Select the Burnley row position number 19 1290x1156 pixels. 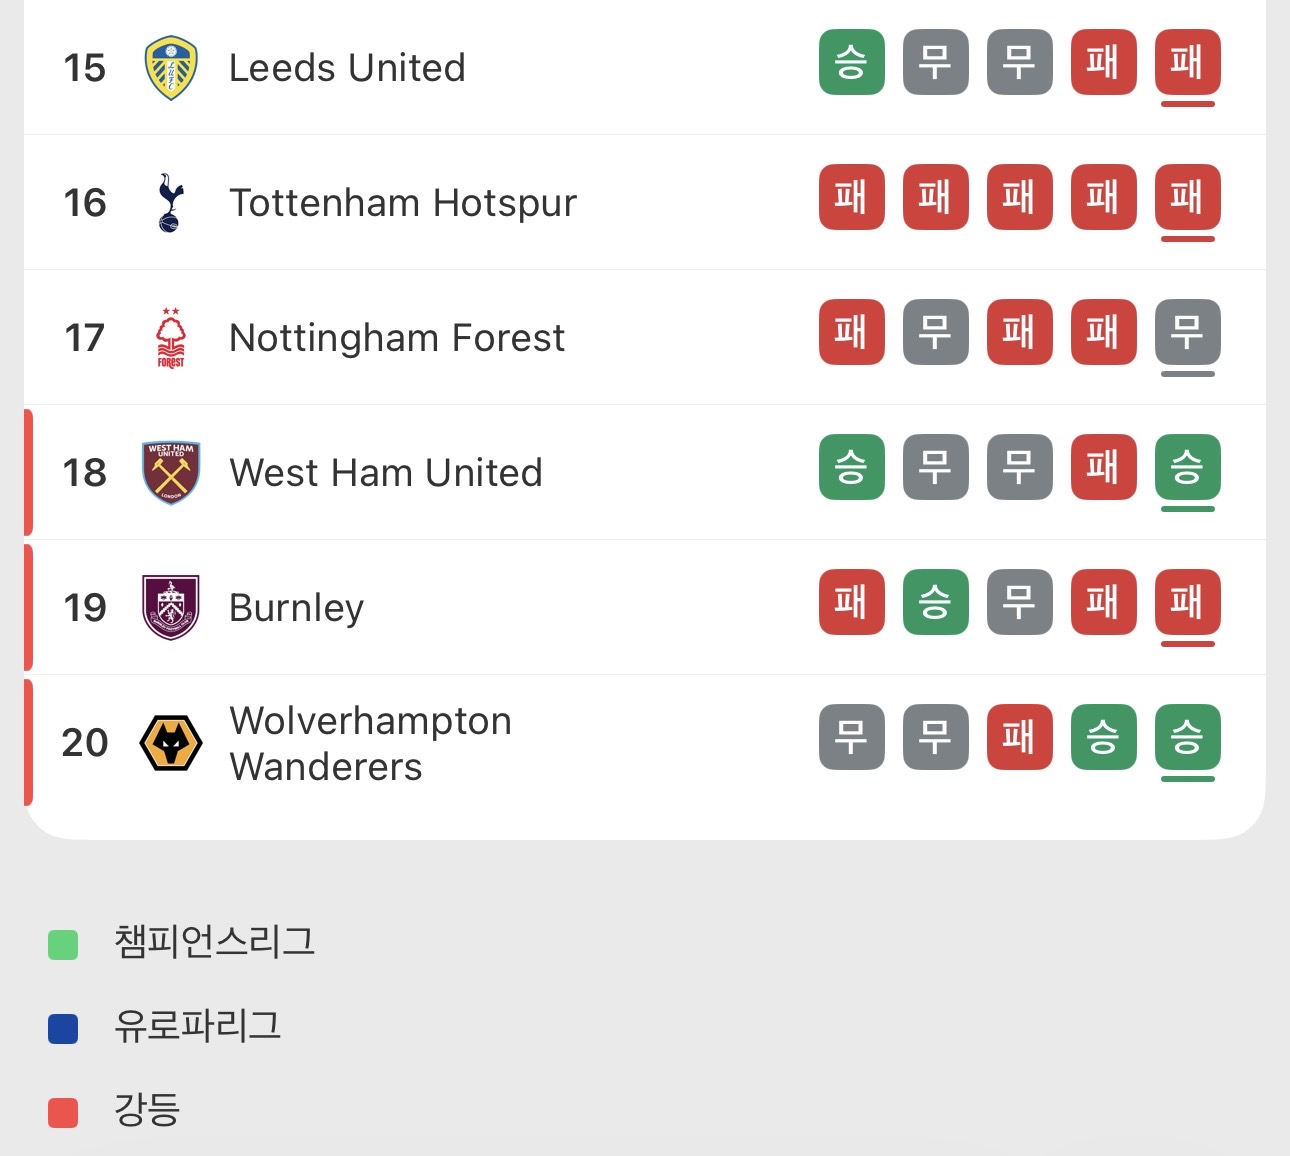[x=85, y=607]
